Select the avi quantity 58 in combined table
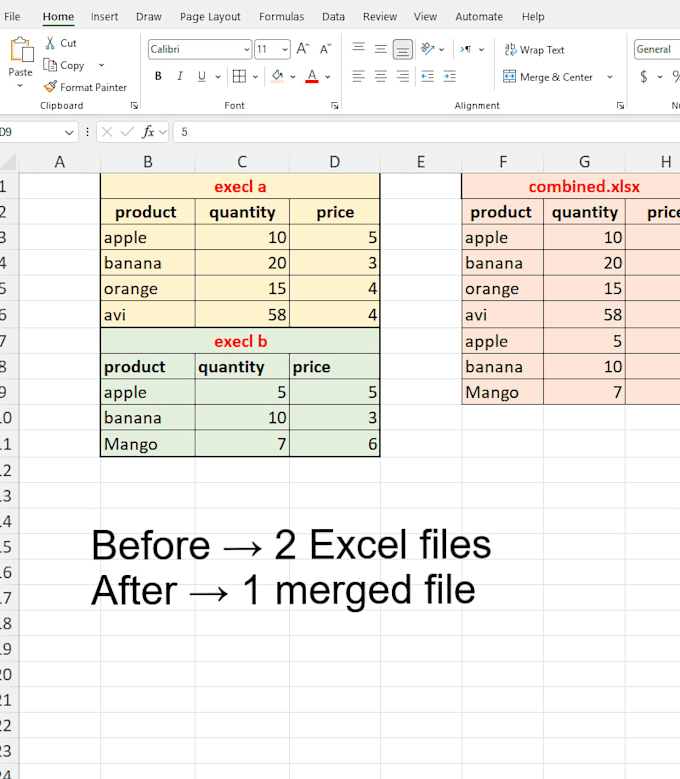This screenshot has height=779, width=680. tap(584, 314)
